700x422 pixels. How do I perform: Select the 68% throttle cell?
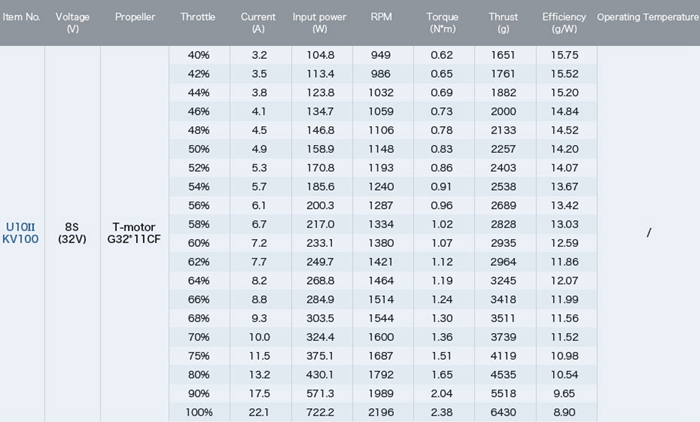[199, 318]
